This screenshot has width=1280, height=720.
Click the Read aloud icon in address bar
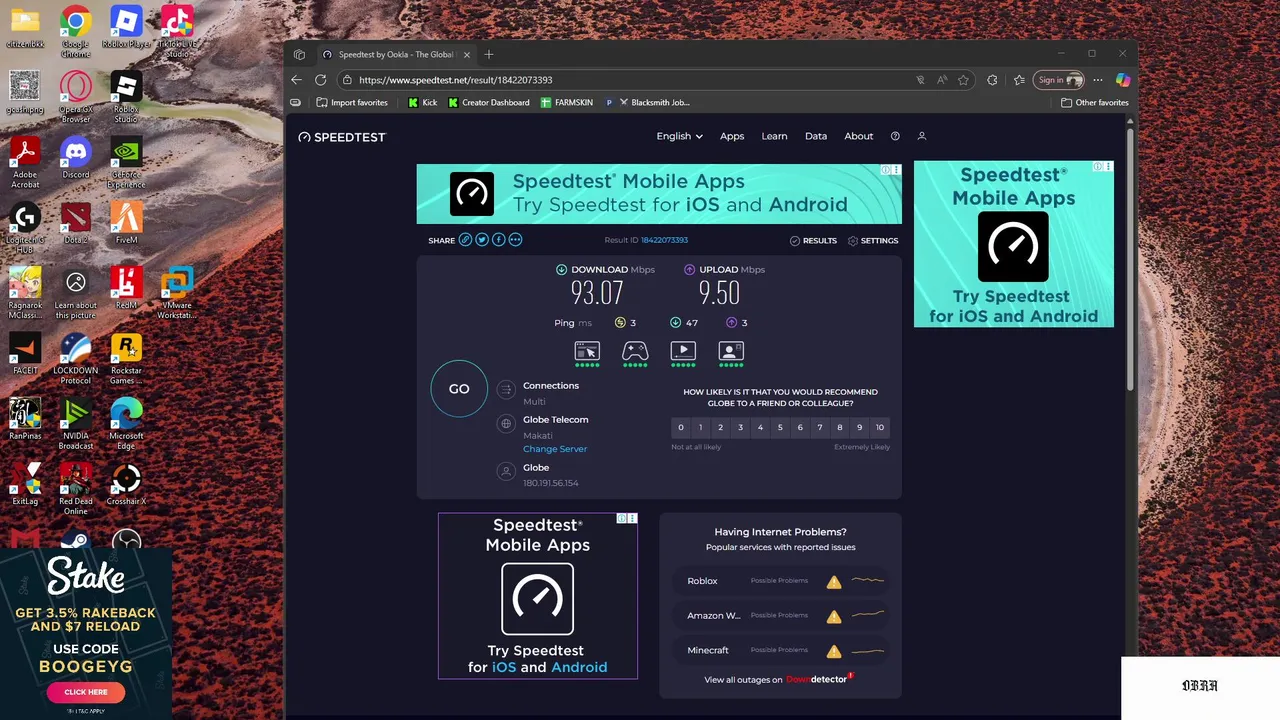tap(942, 80)
